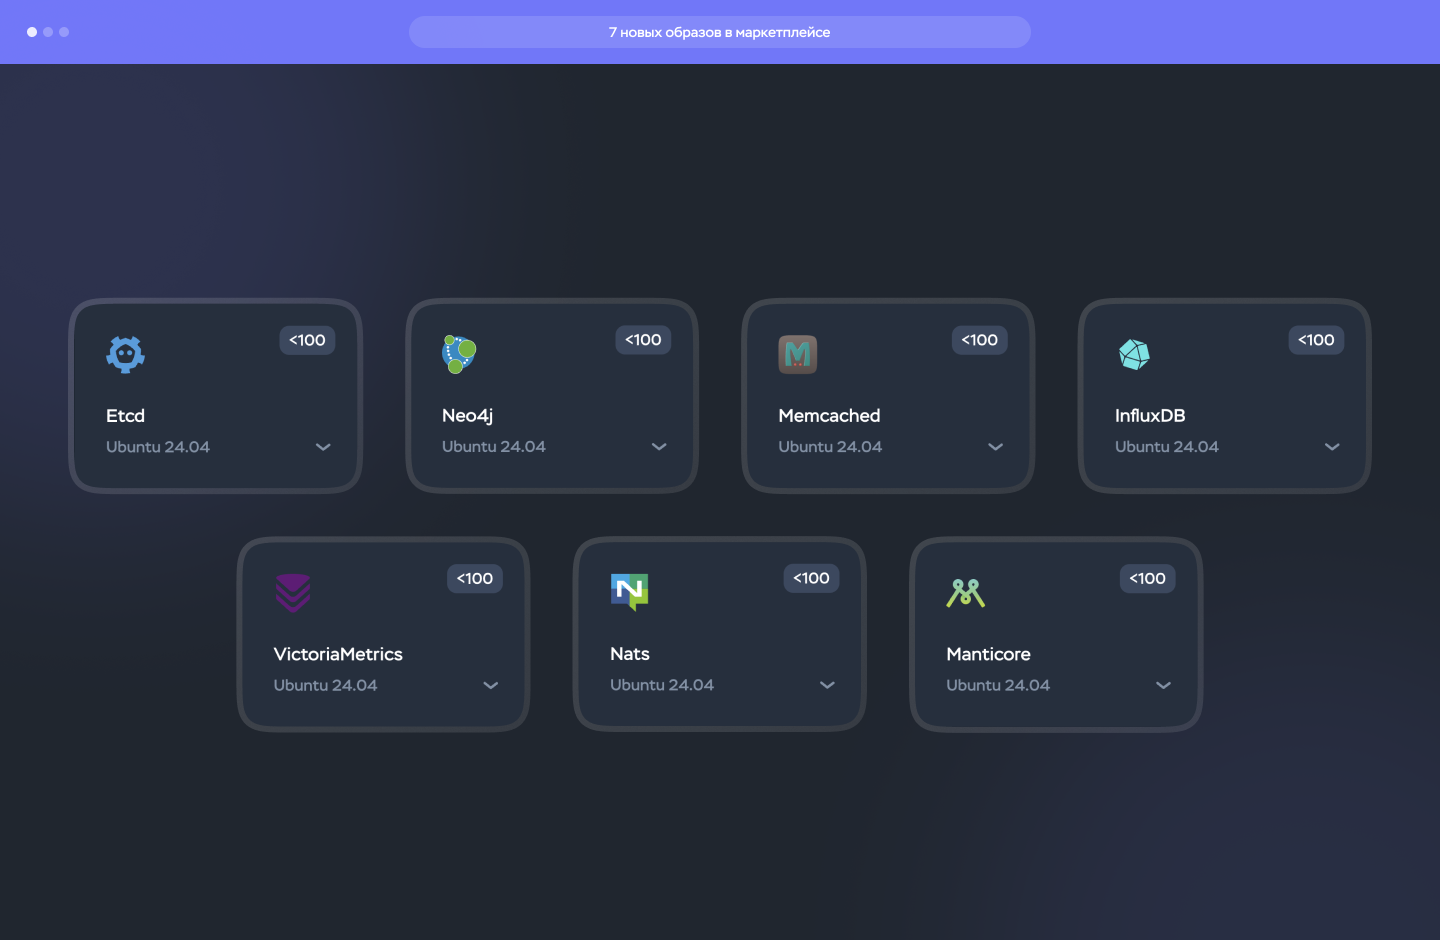Click the <100 badge on Nats card
The width and height of the screenshot is (1440, 940).
pos(811,578)
